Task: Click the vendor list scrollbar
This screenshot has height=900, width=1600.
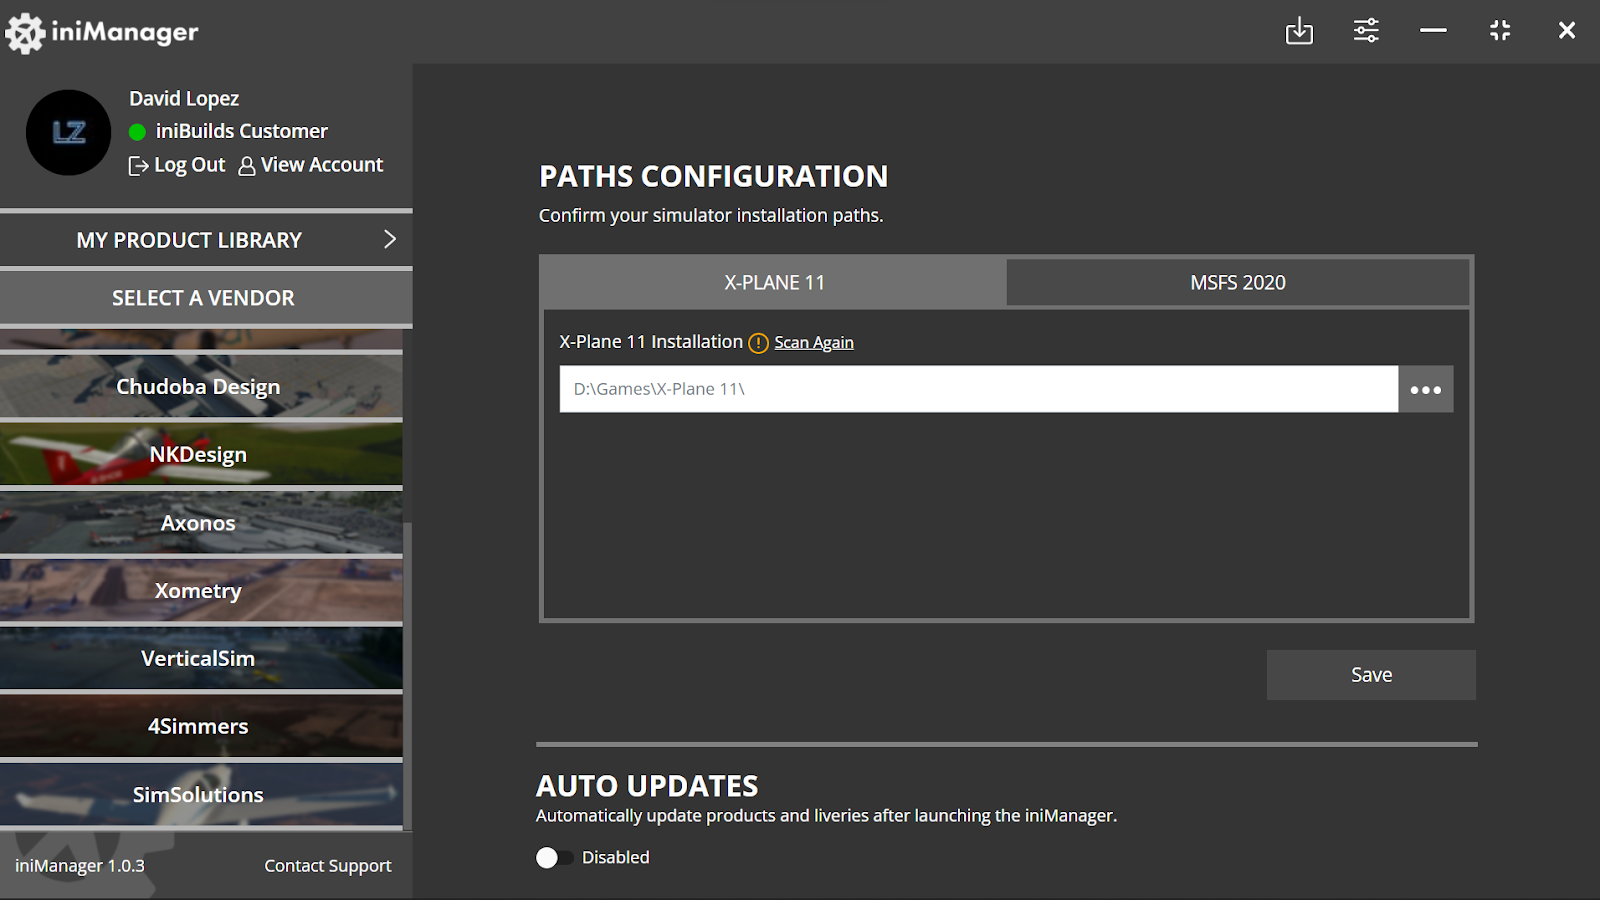Action: coord(408,675)
